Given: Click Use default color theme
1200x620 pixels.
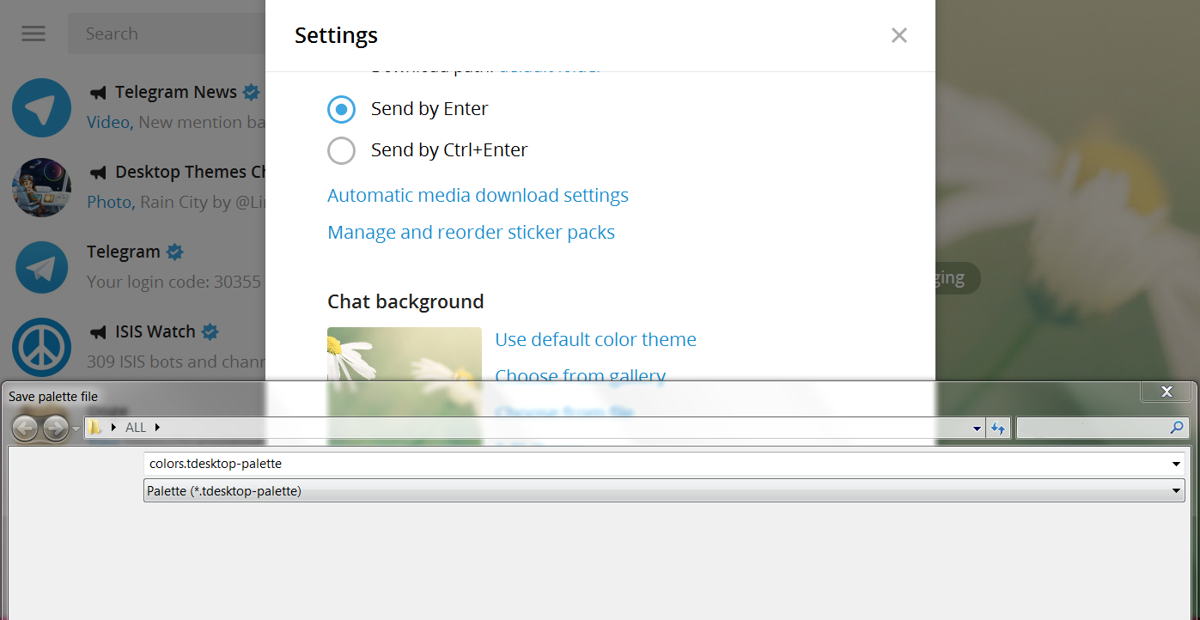Looking at the screenshot, I should (x=596, y=339).
